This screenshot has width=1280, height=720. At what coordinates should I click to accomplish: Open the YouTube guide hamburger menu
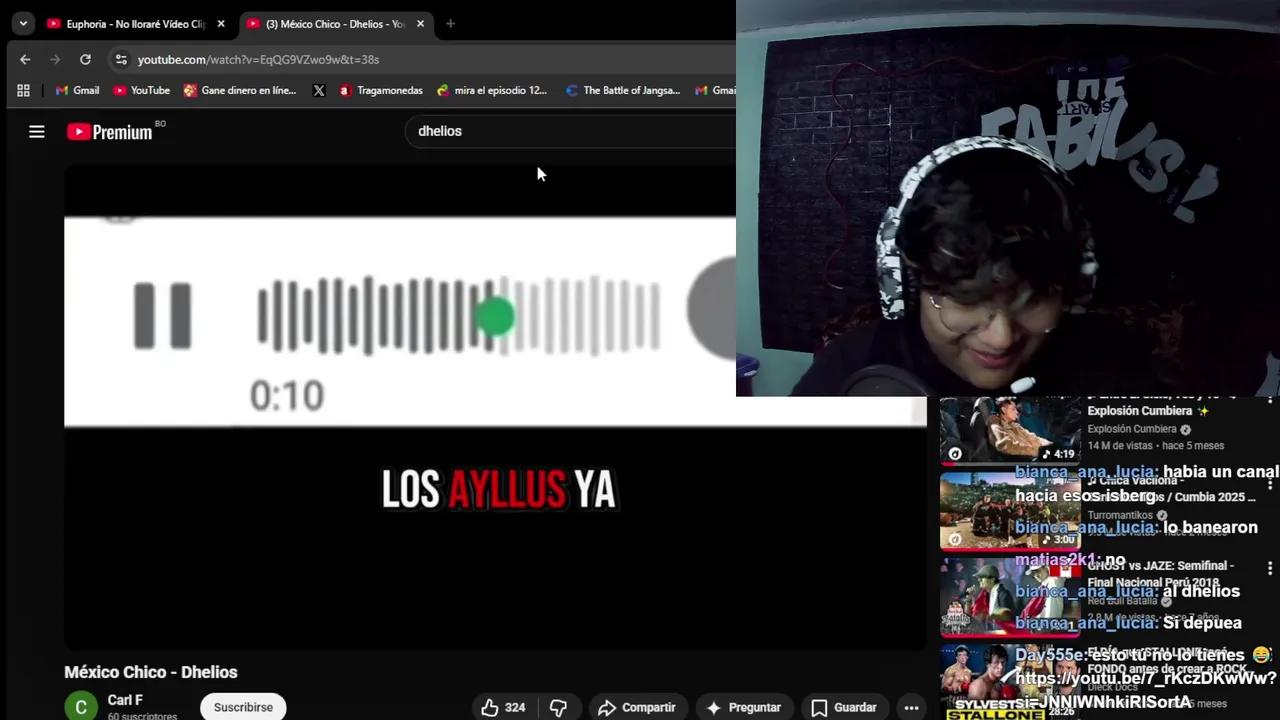pos(37,131)
